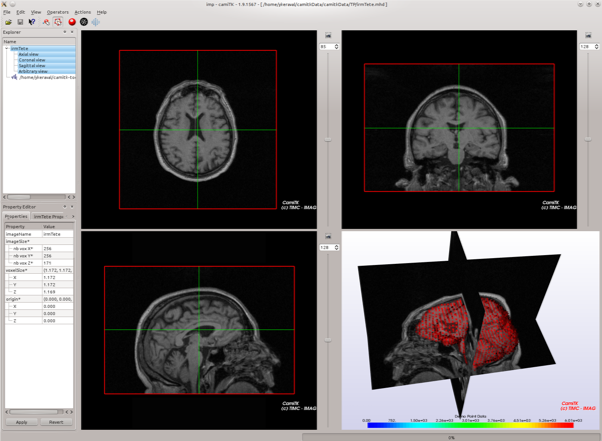Click the sagittal slice slider handle
Screen dimensions: 602x441
pos(328,340)
